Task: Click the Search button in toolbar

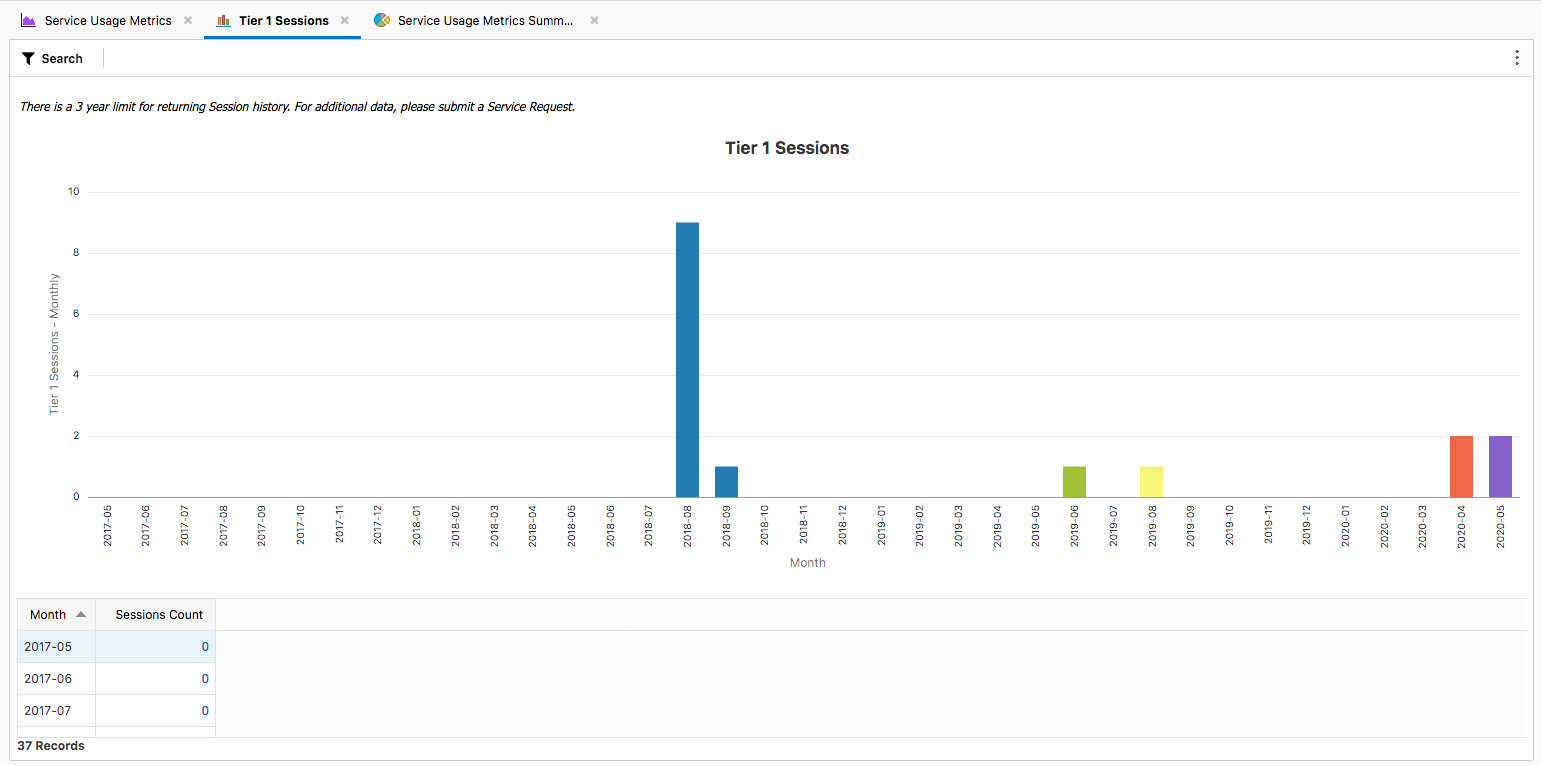Action: coord(52,59)
